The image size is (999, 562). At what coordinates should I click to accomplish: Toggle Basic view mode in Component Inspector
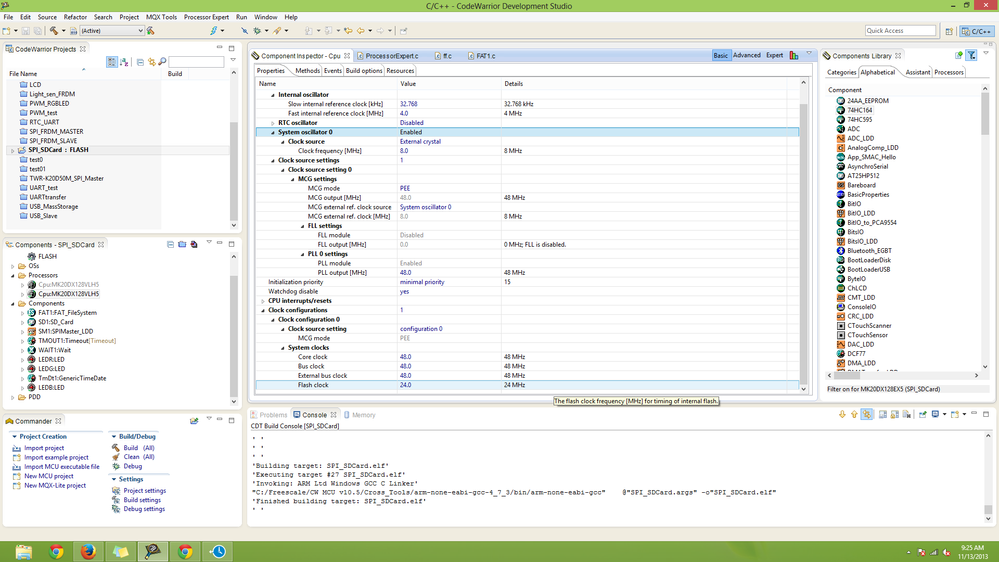tap(721, 55)
